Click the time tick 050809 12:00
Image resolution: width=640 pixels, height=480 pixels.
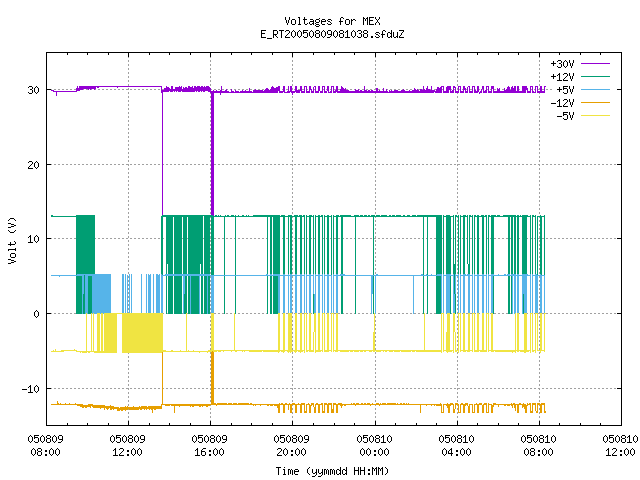tap(127, 445)
